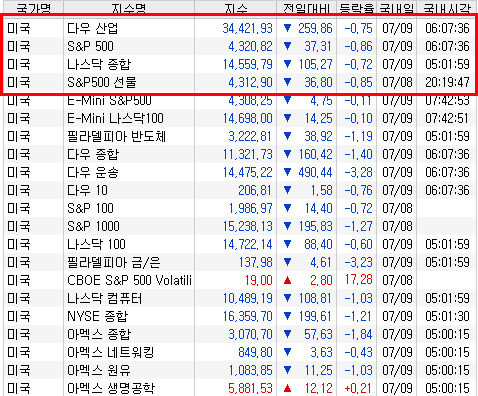Screen dimensions: 478x396
Task: Click the 지수명 column header
Action: click(x=129, y=8)
